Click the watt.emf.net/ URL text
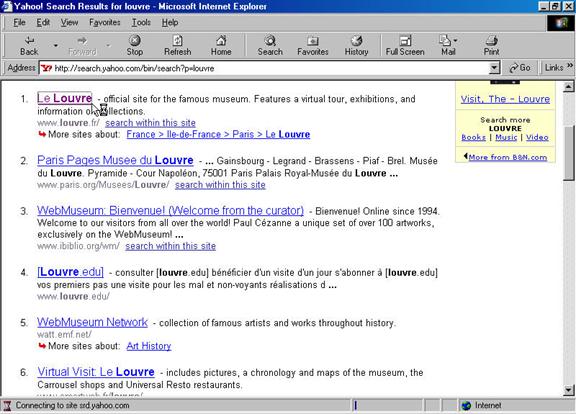This screenshot has height=414, width=576. 64,335
